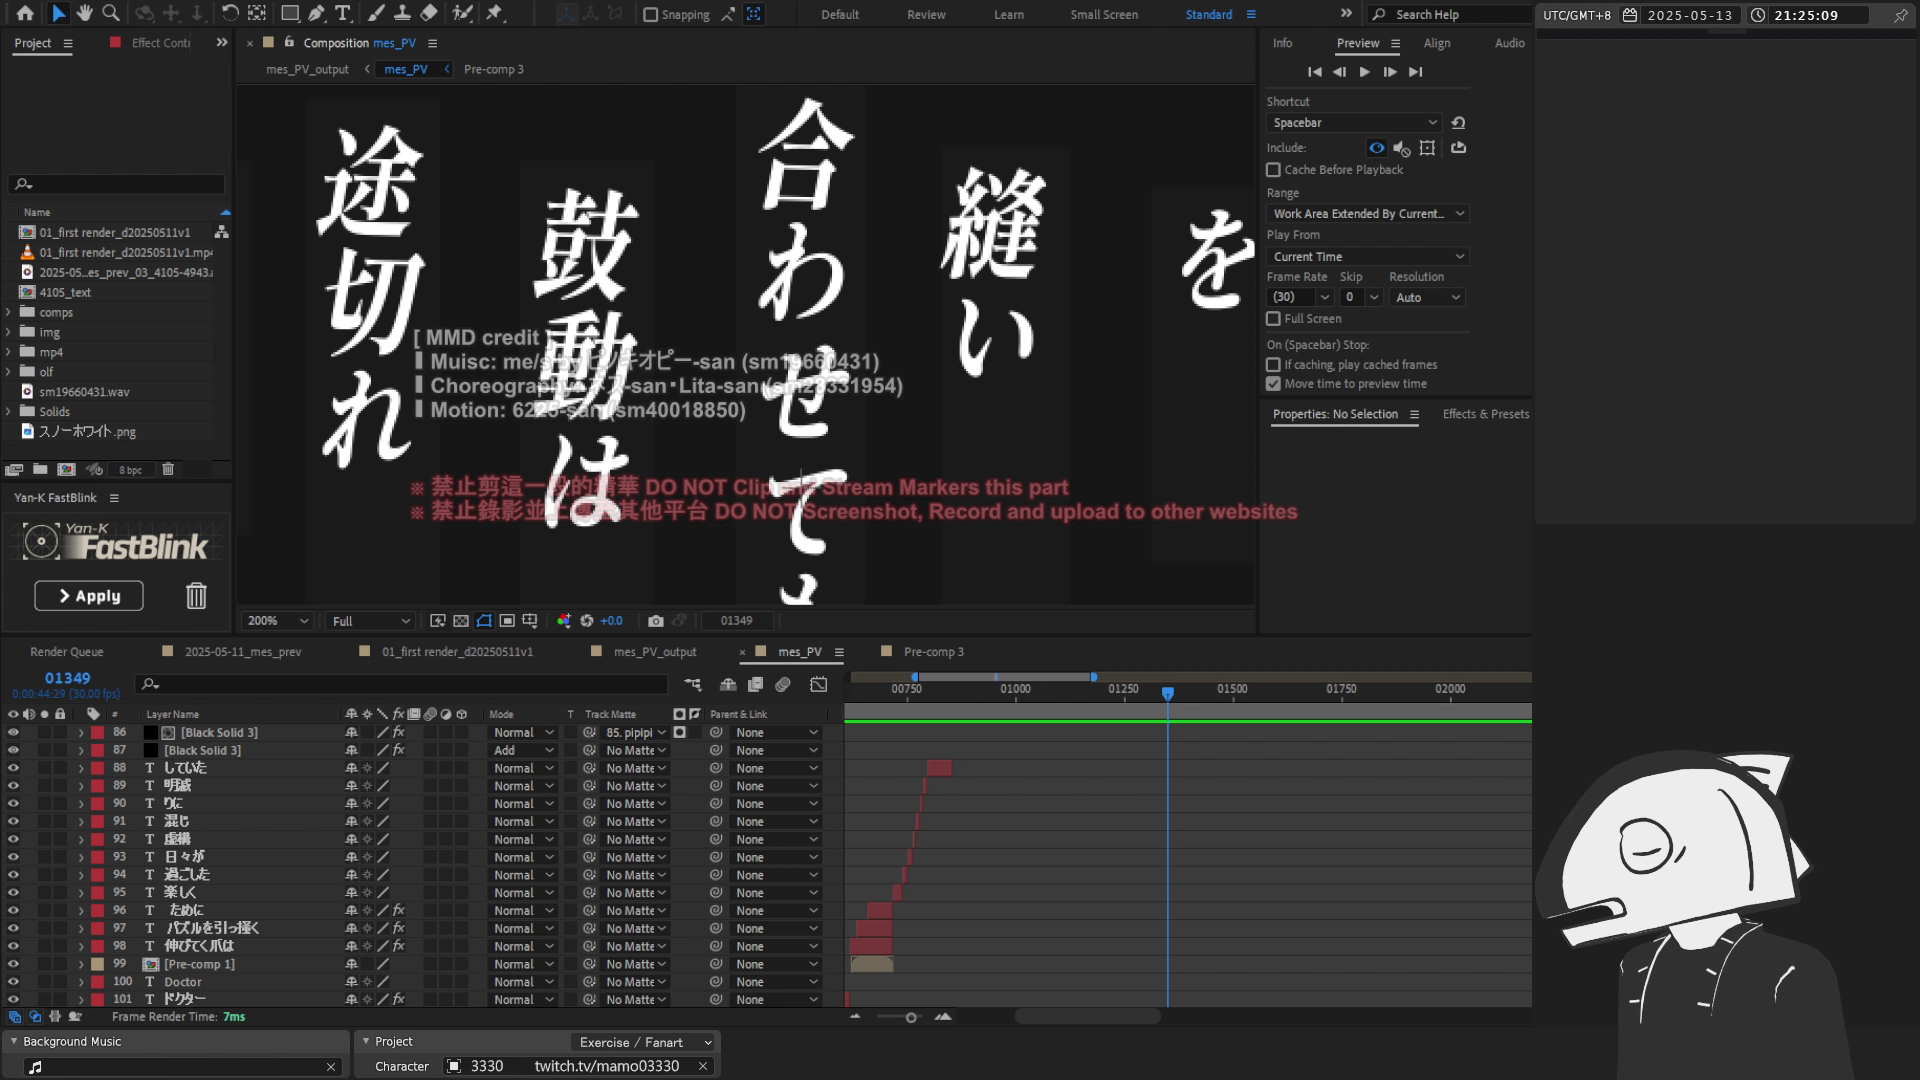Viewport: 1920px width, 1080px height.
Task: Click the FastBlink Apply button
Action: (89, 596)
